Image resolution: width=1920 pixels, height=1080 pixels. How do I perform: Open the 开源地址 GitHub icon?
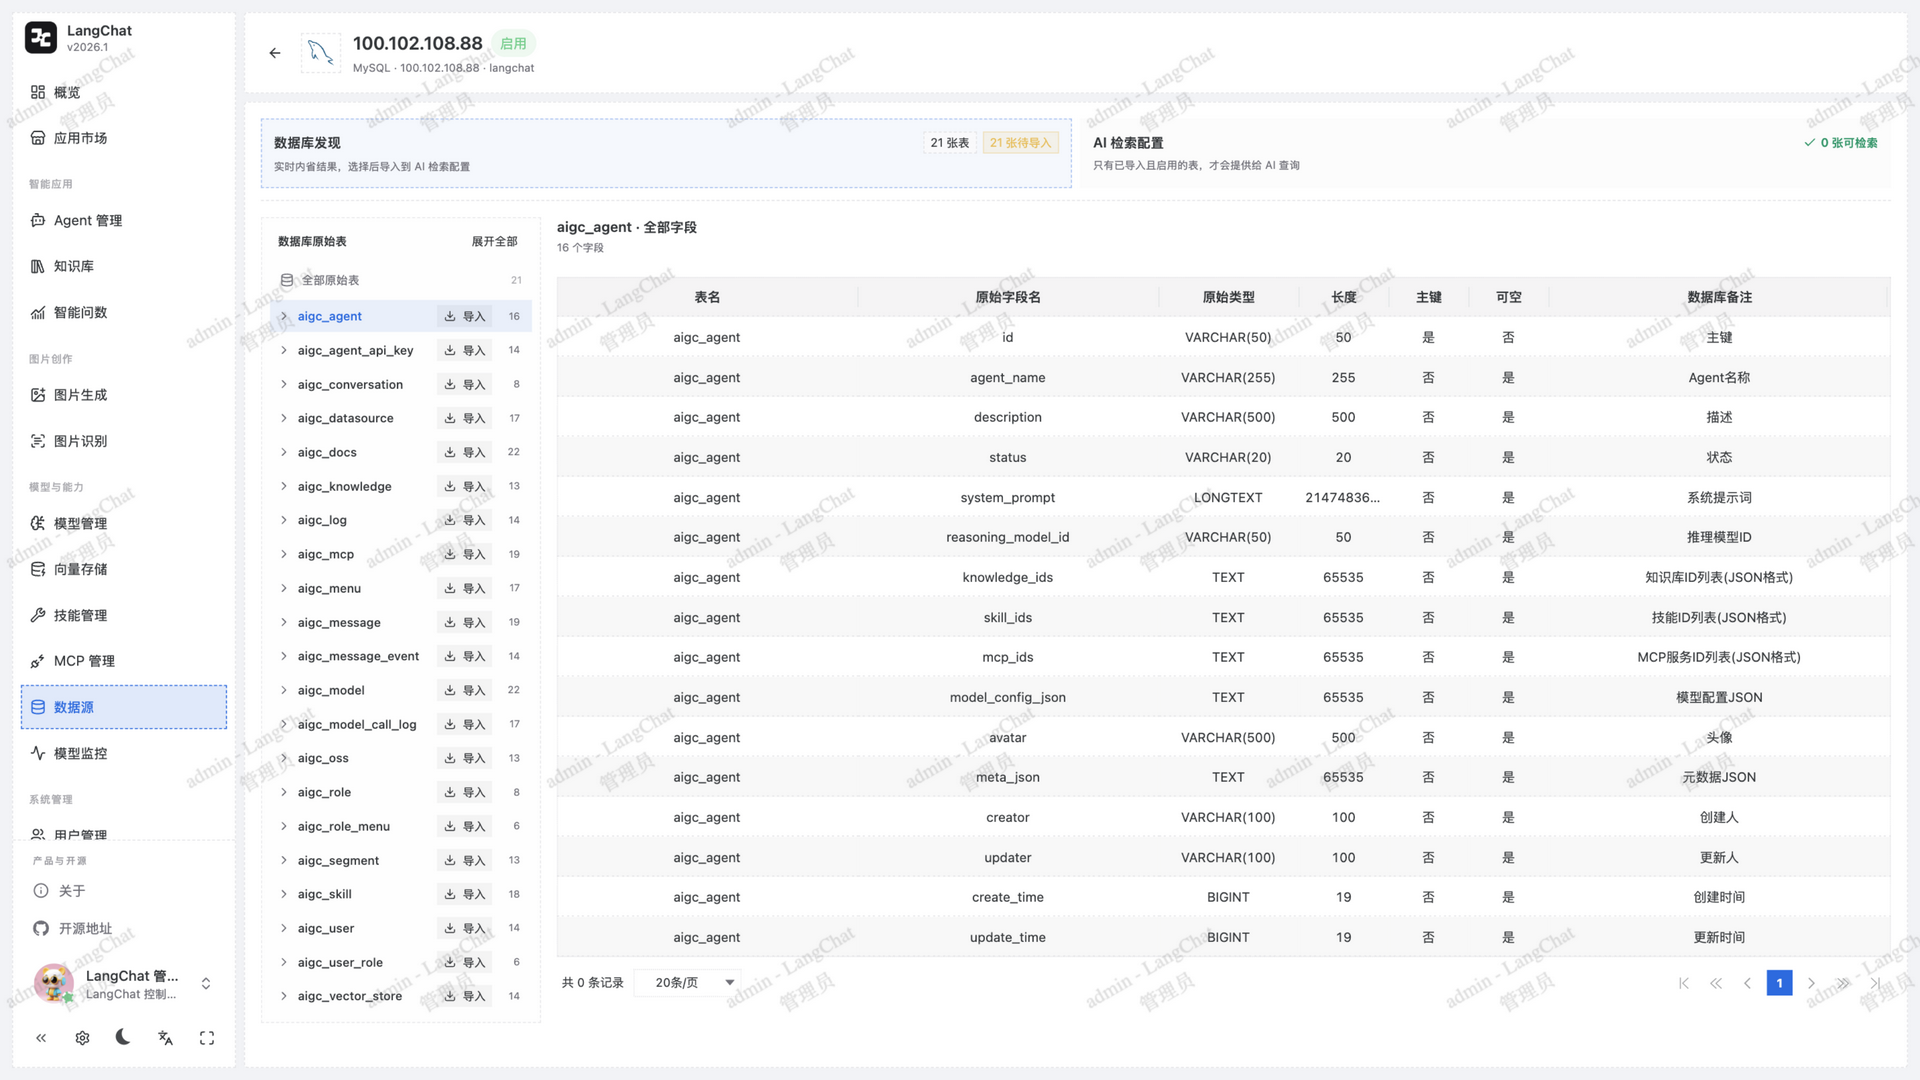point(41,929)
